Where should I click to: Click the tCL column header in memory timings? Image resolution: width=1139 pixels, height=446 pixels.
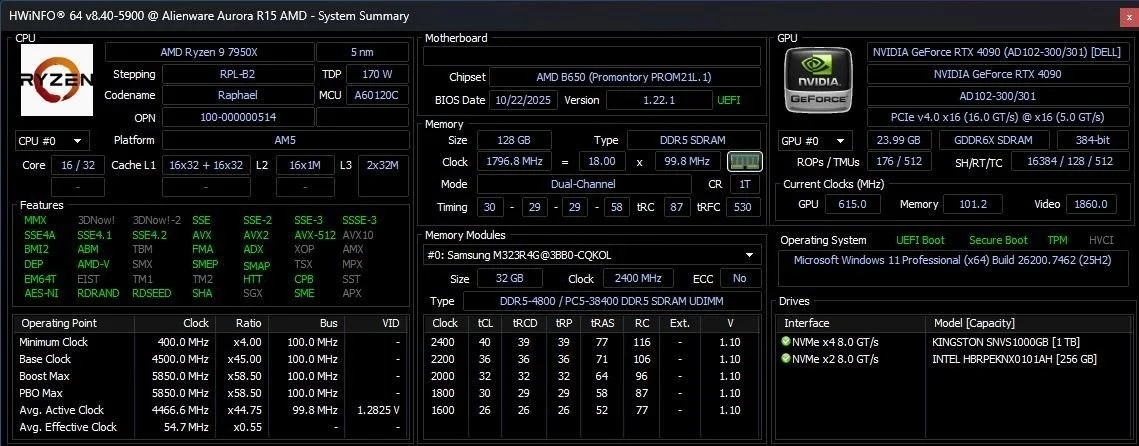pyautogui.click(x=485, y=323)
